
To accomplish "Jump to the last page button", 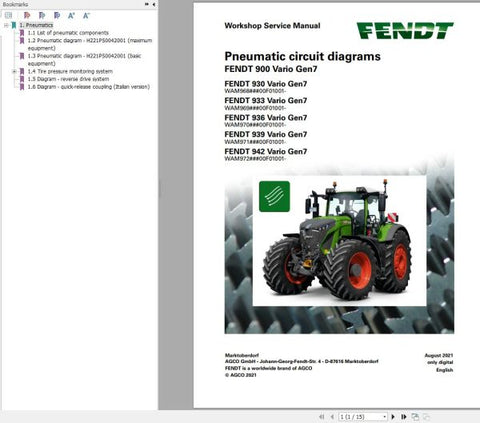I will pos(404,417).
